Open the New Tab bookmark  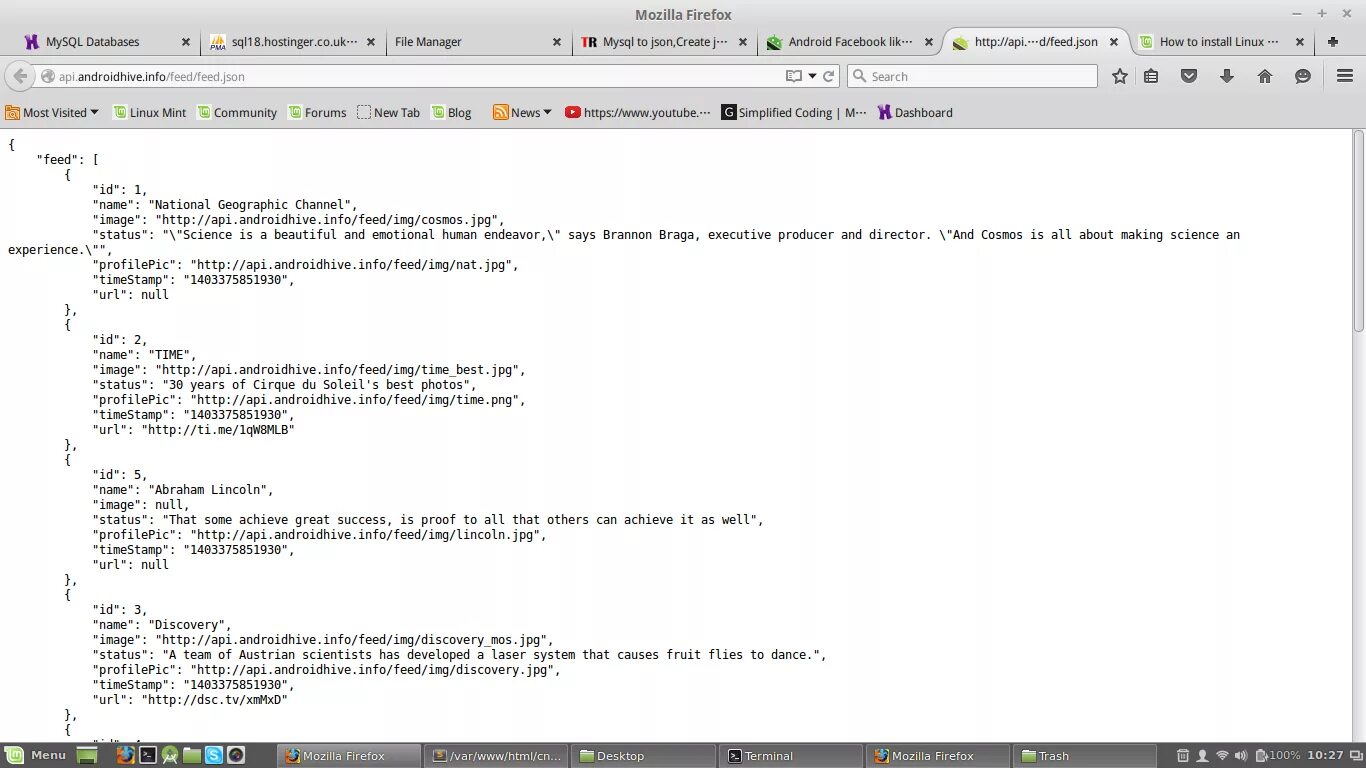click(x=388, y=113)
